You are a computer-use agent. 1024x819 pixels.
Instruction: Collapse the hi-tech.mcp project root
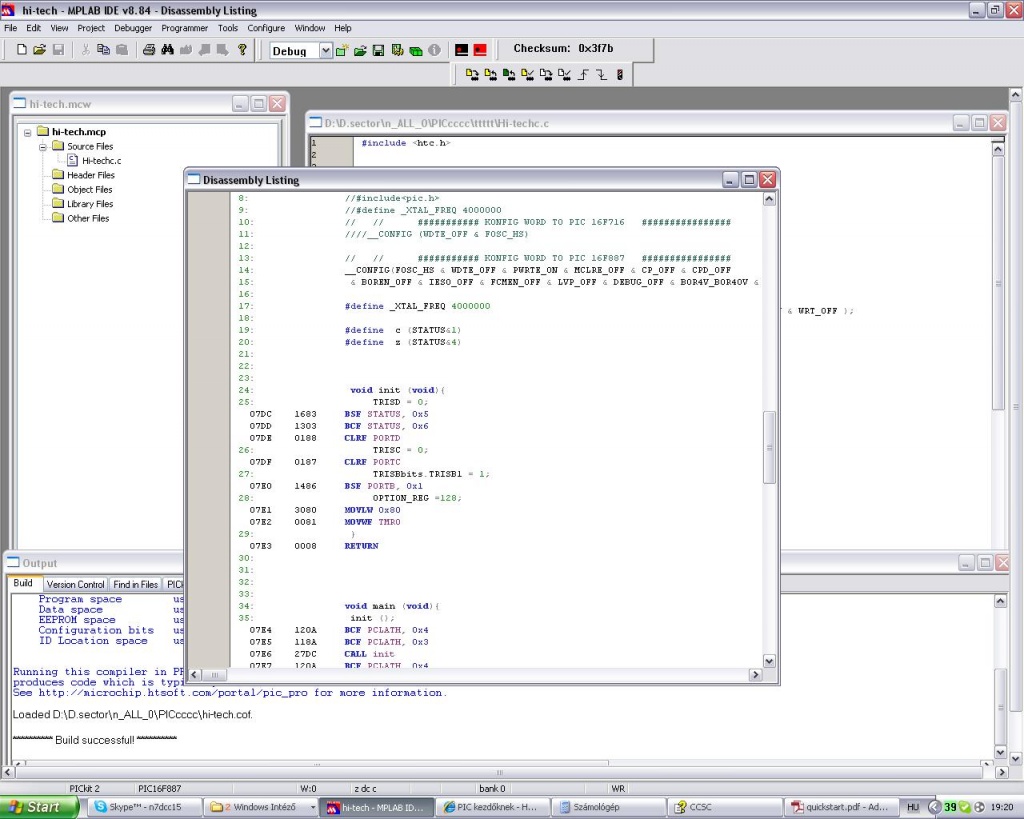[x=28, y=132]
